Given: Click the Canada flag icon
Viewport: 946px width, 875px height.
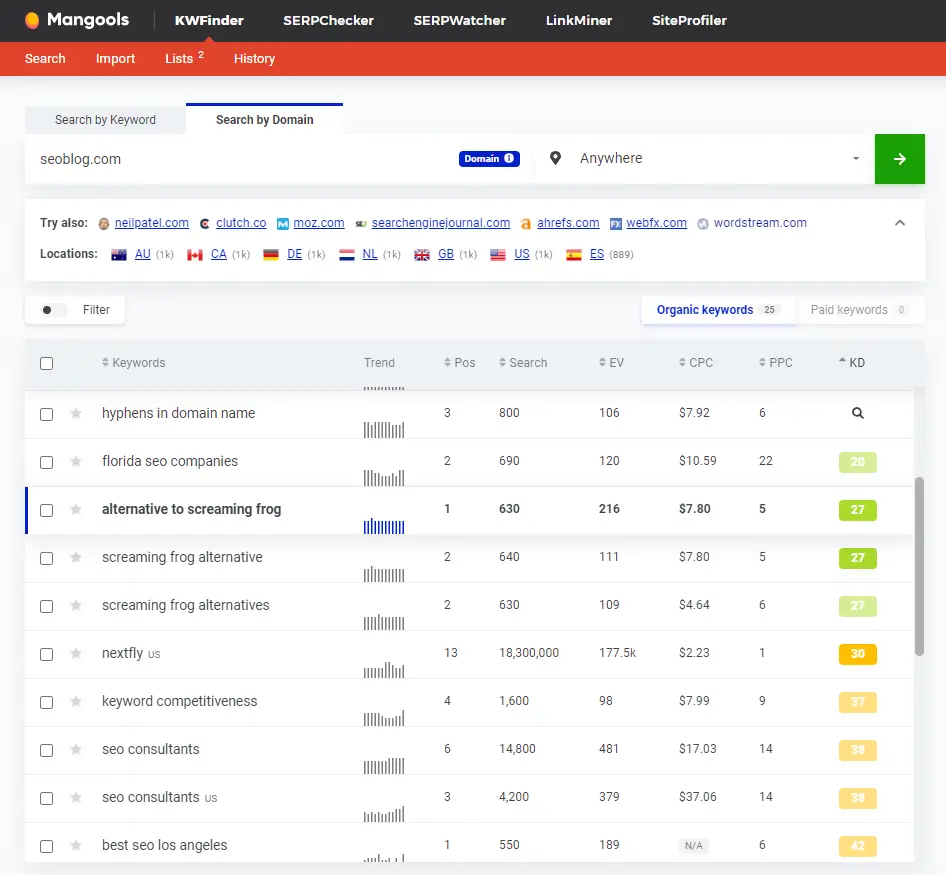Looking at the screenshot, I should coord(194,255).
